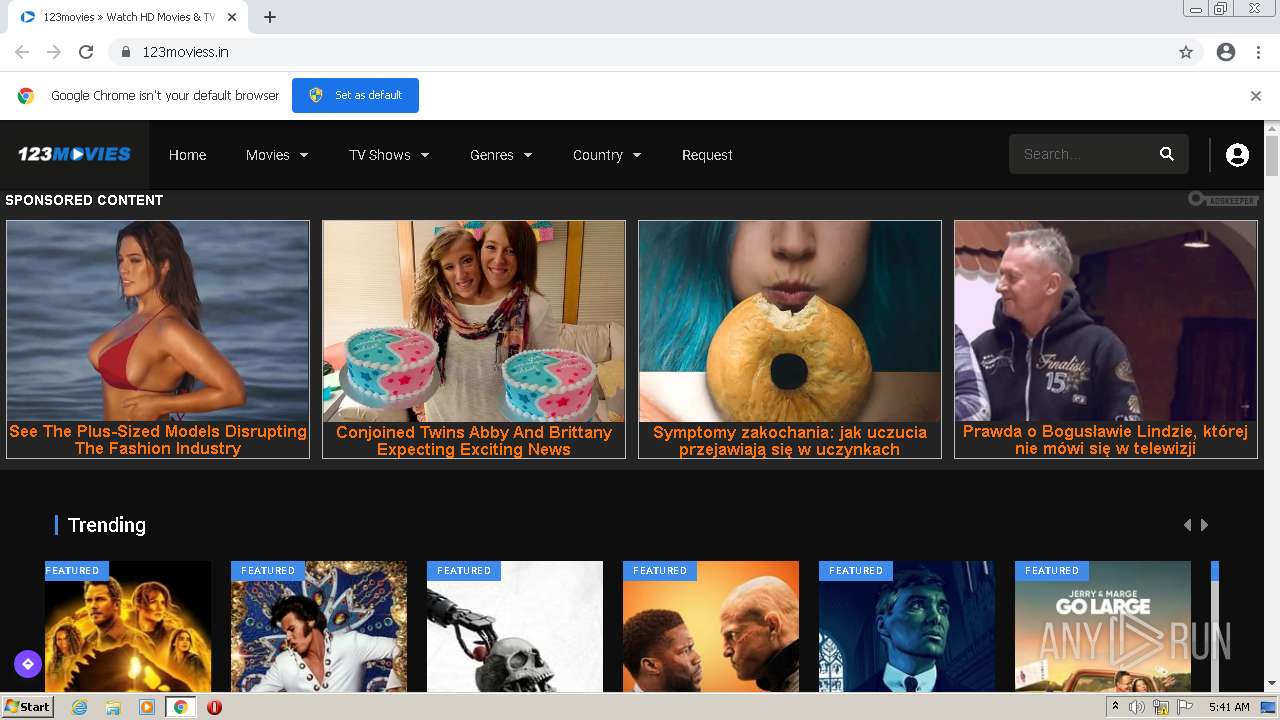The width and height of the screenshot is (1280, 720).
Task: Open the Windows Start button
Action: [27, 707]
